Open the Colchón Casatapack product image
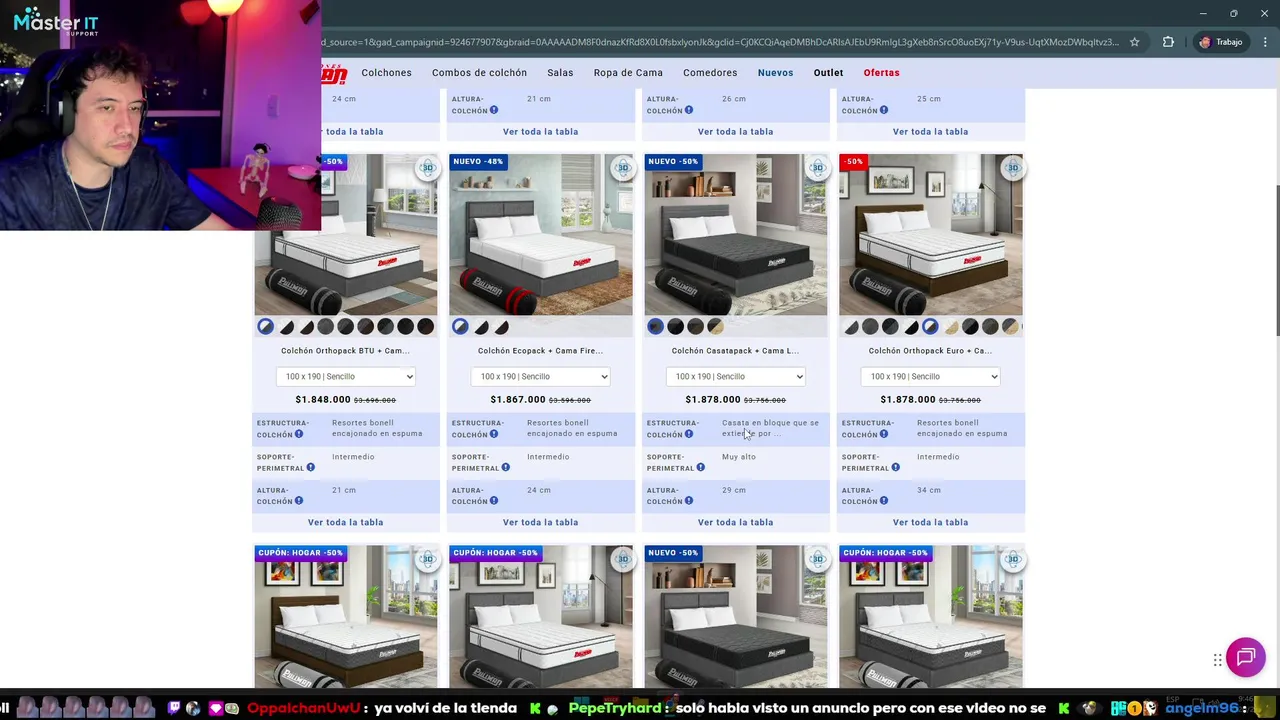 (x=735, y=235)
